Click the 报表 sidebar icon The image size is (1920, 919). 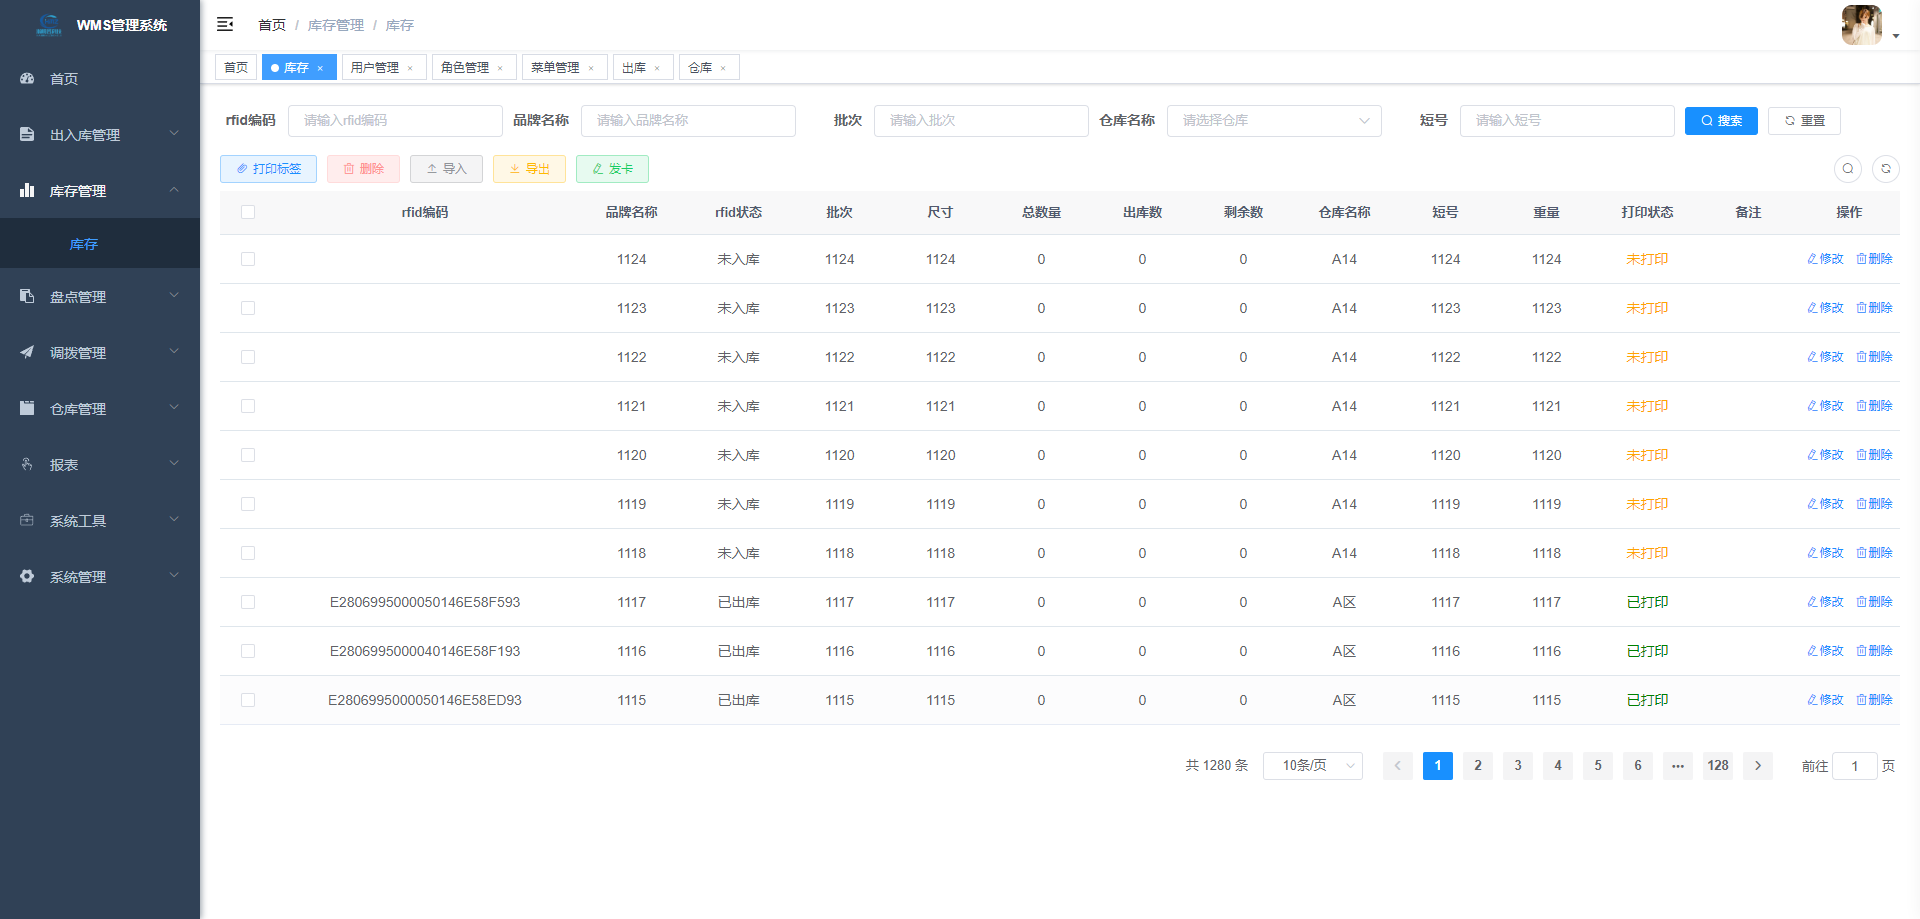point(27,464)
